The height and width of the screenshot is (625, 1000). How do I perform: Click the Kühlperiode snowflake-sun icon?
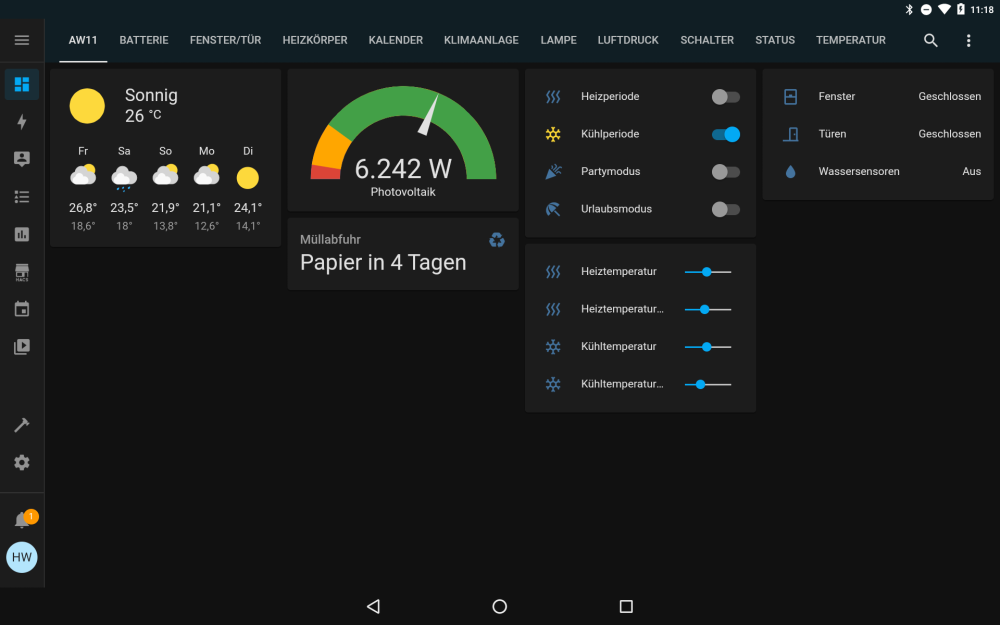point(553,134)
